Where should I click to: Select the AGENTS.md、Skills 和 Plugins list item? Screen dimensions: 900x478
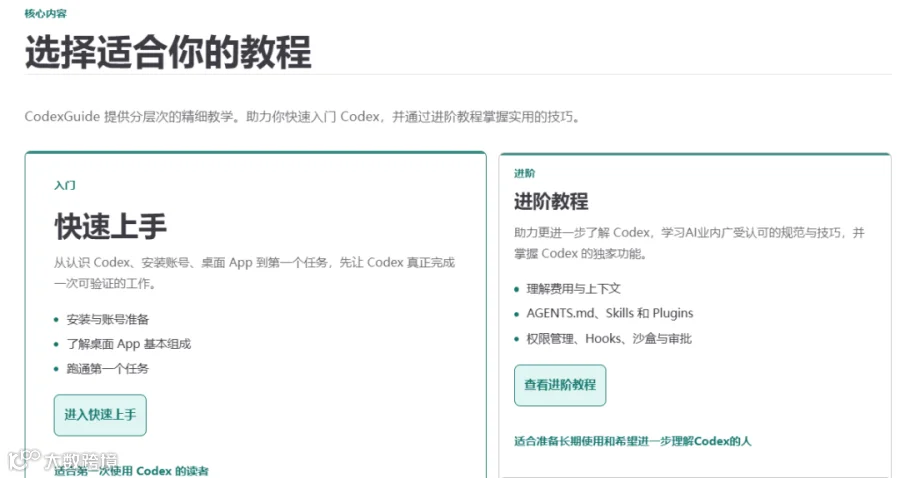[x=610, y=313]
